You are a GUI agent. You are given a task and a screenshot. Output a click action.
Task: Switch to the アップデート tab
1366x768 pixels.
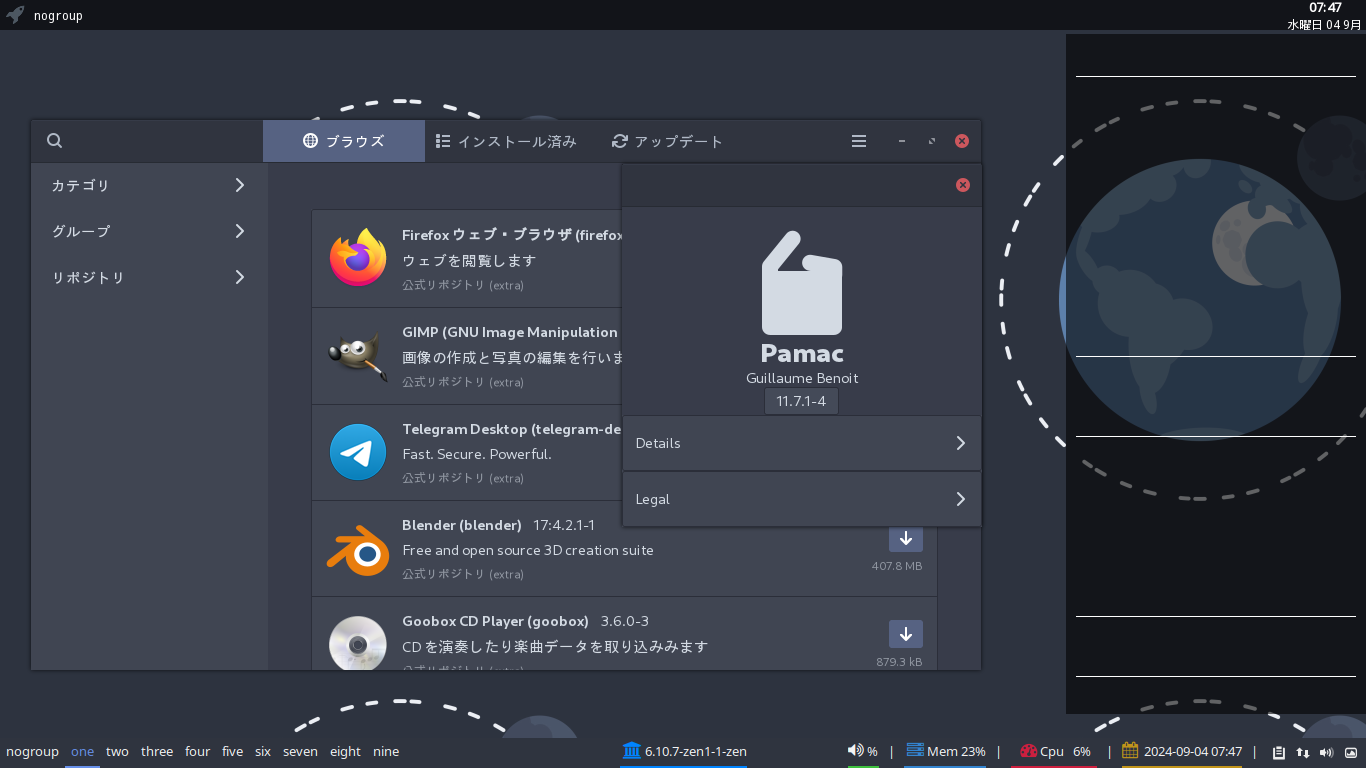pos(667,141)
